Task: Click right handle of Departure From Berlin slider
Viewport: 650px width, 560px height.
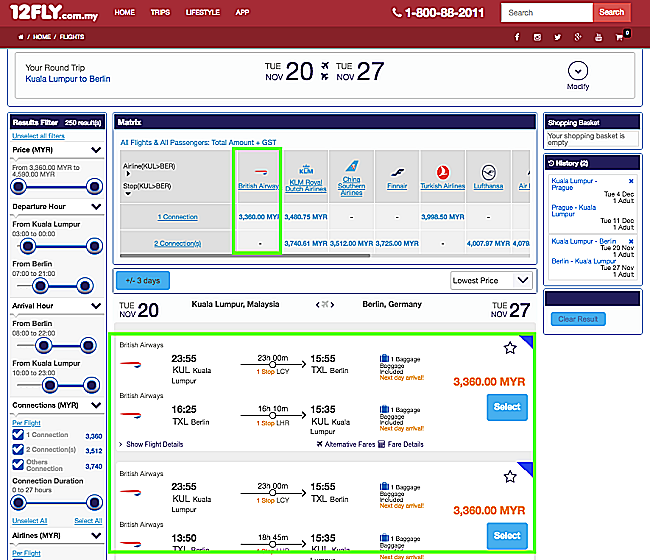Action: pyautogui.click(x=85, y=286)
